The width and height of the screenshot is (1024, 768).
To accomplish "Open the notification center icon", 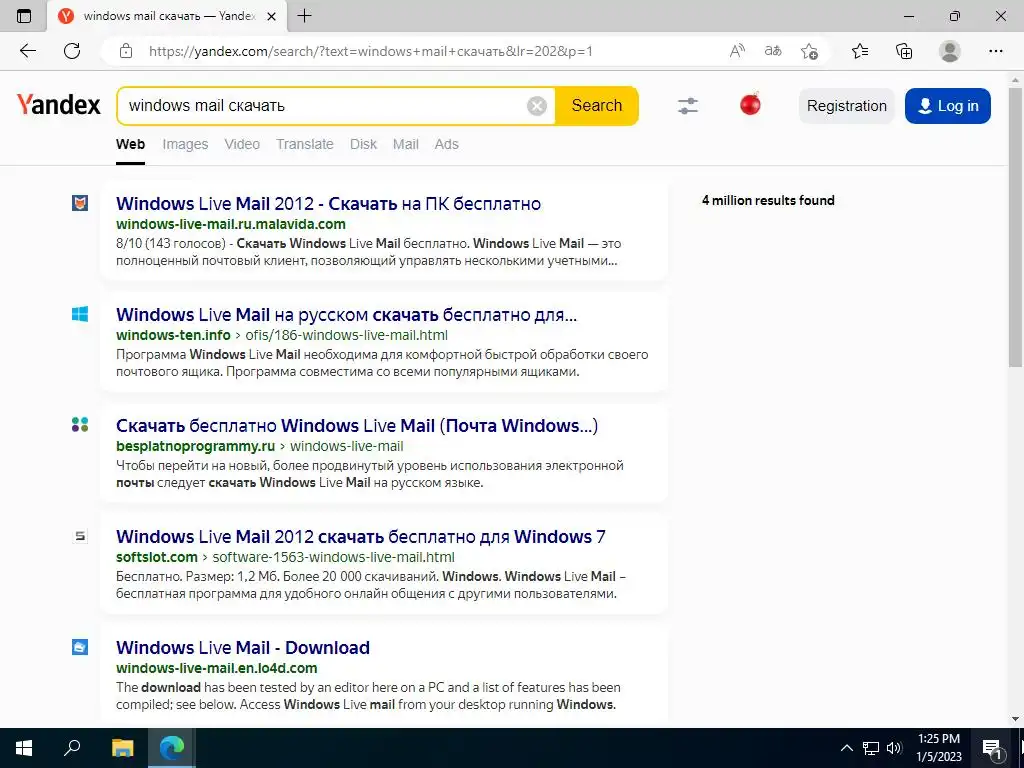I will coord(992,748).
